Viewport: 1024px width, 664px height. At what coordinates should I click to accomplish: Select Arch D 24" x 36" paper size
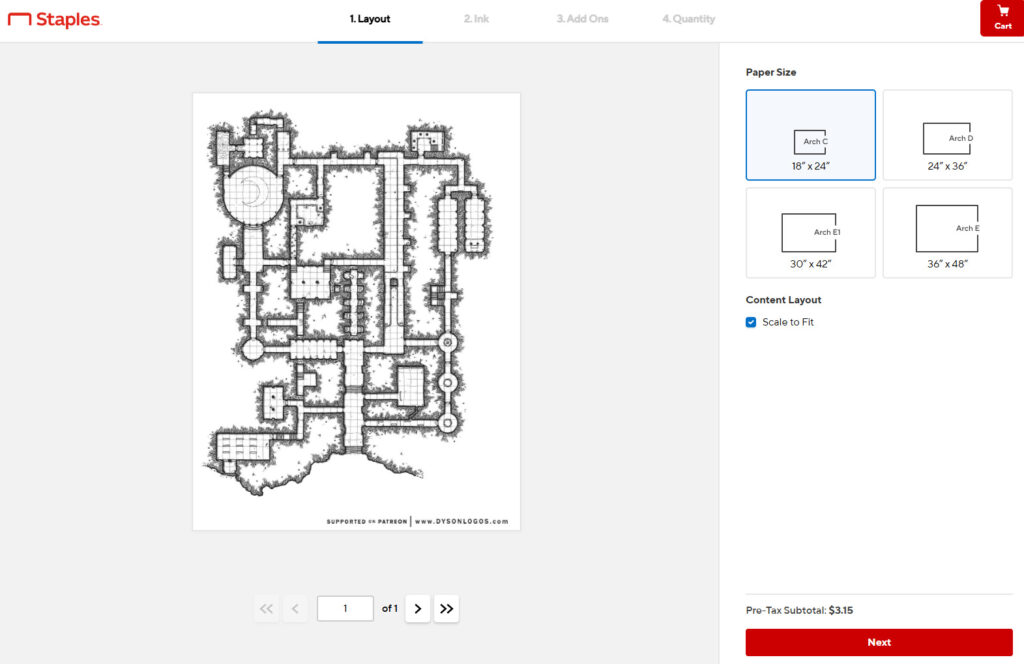coord(948,135)
